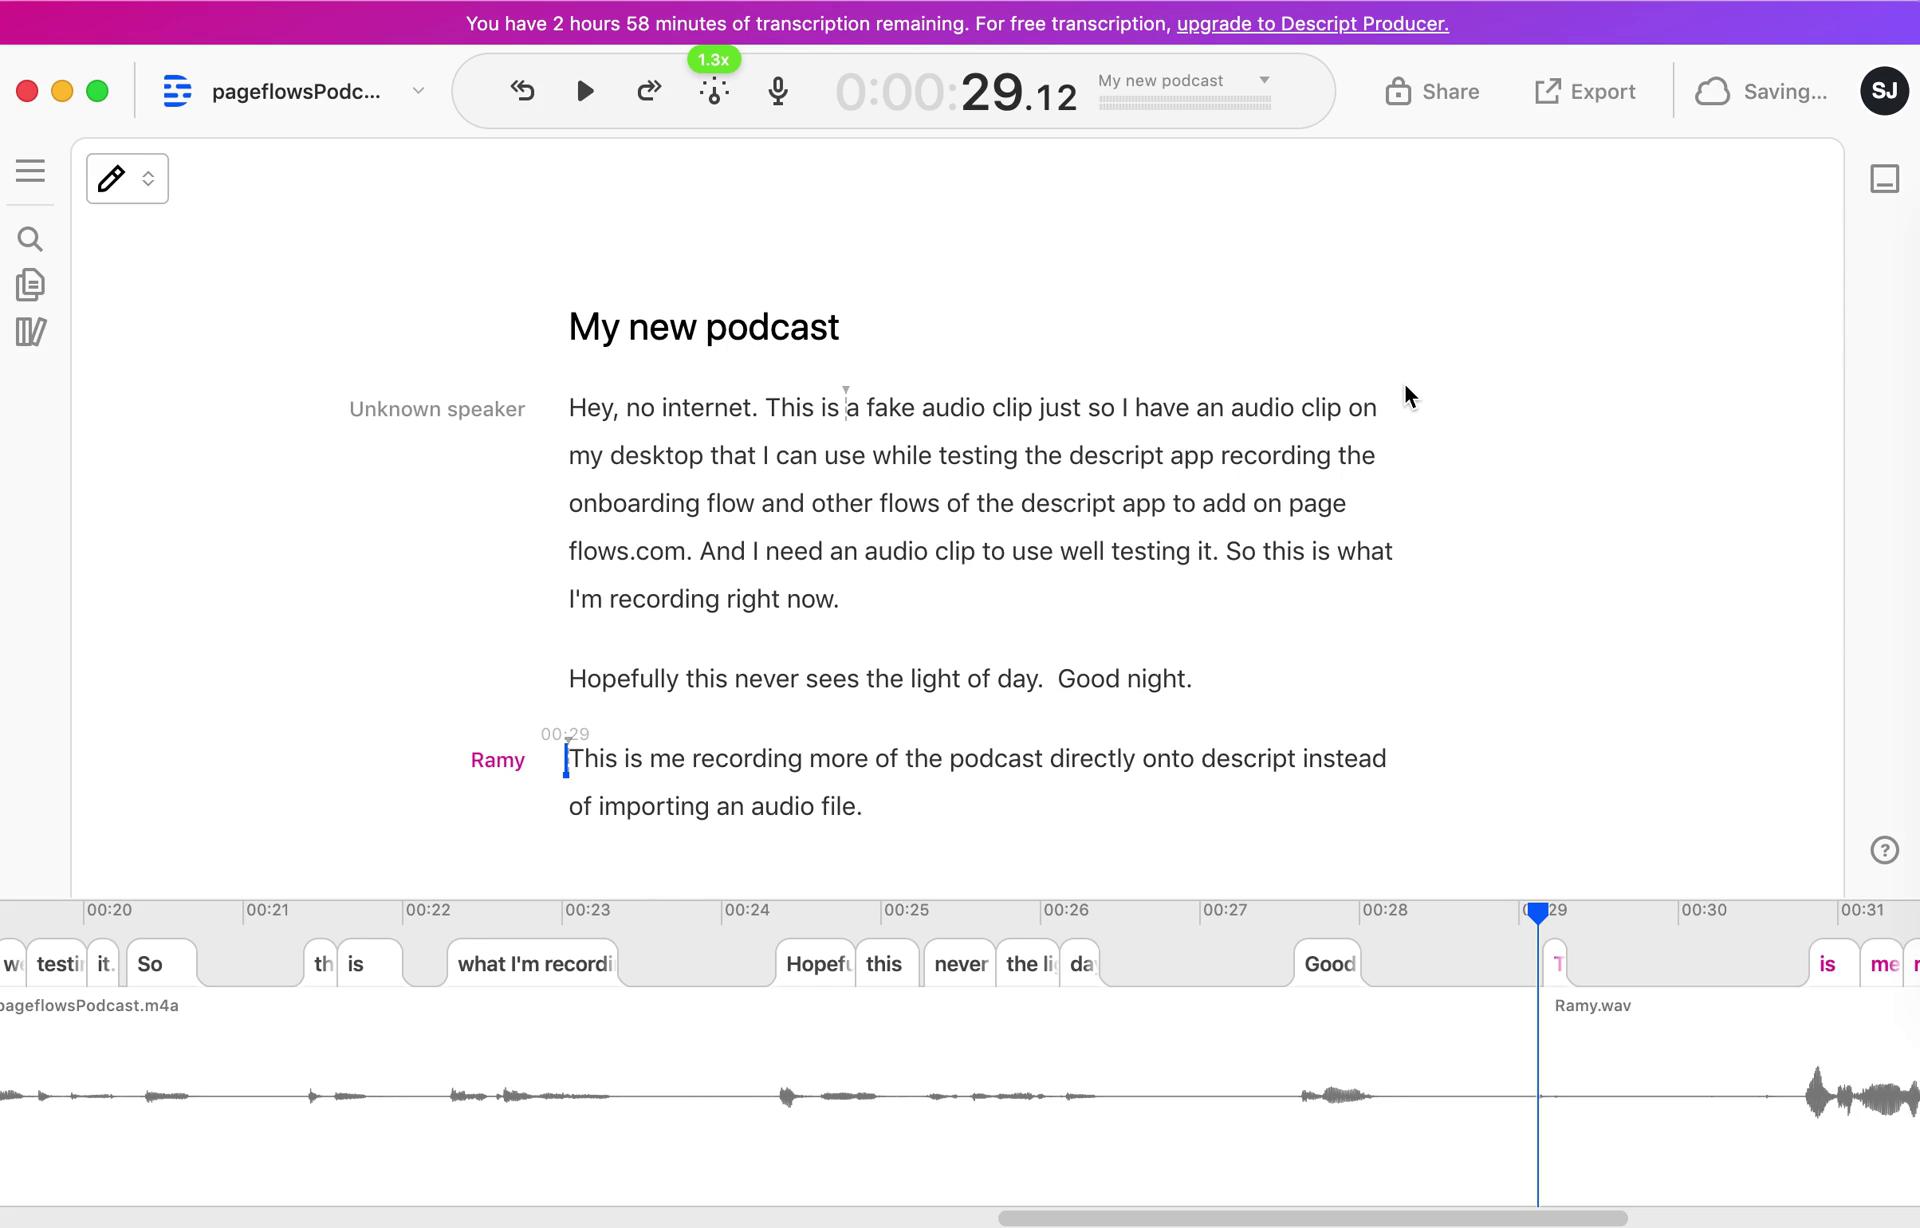Expand the edit mode chooser arrows
1920x1228 pixels.
pyautogui.click(x=148, y=179)
